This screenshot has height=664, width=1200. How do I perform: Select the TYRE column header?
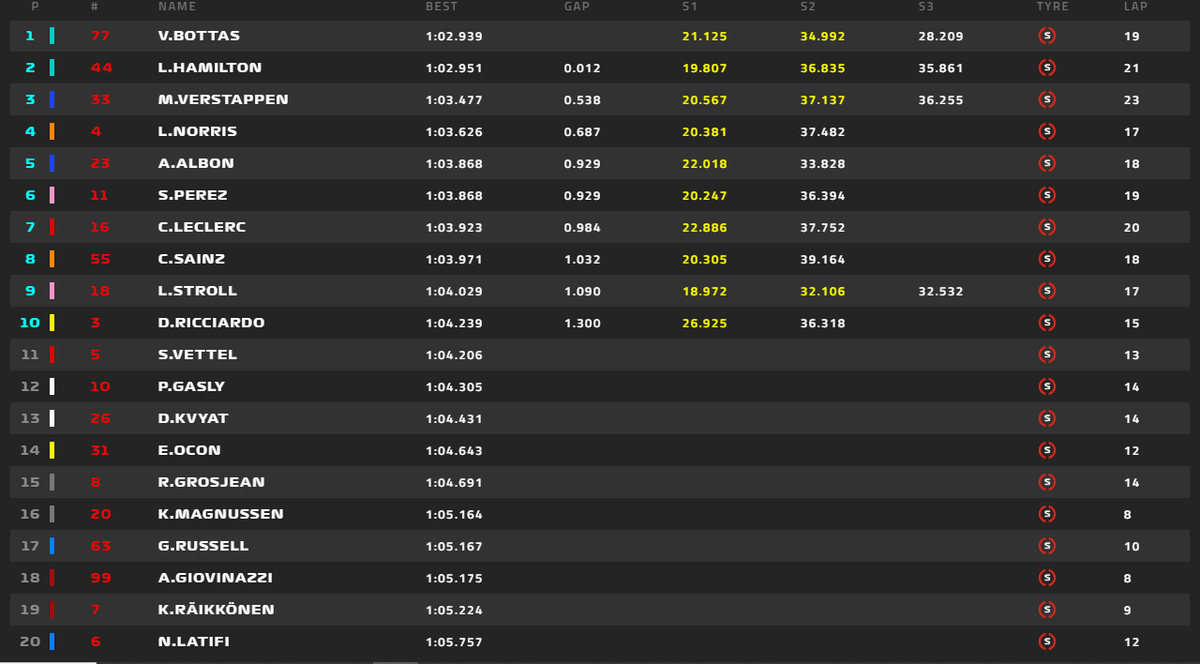point(1052,7)
